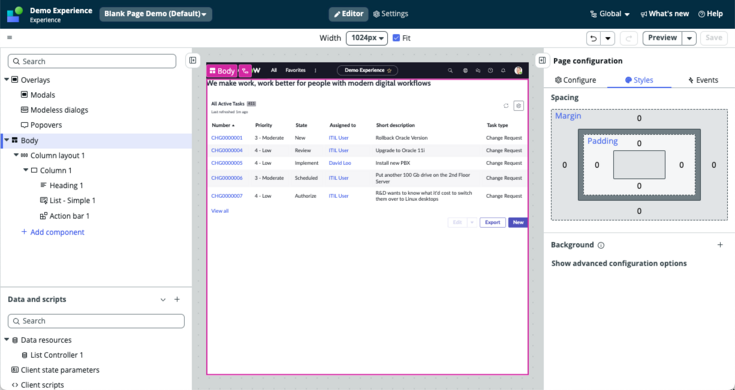The image size is (735, 390).
Task: Open the Edit button dropdown in preview
Action: click(x=472, y=223)
